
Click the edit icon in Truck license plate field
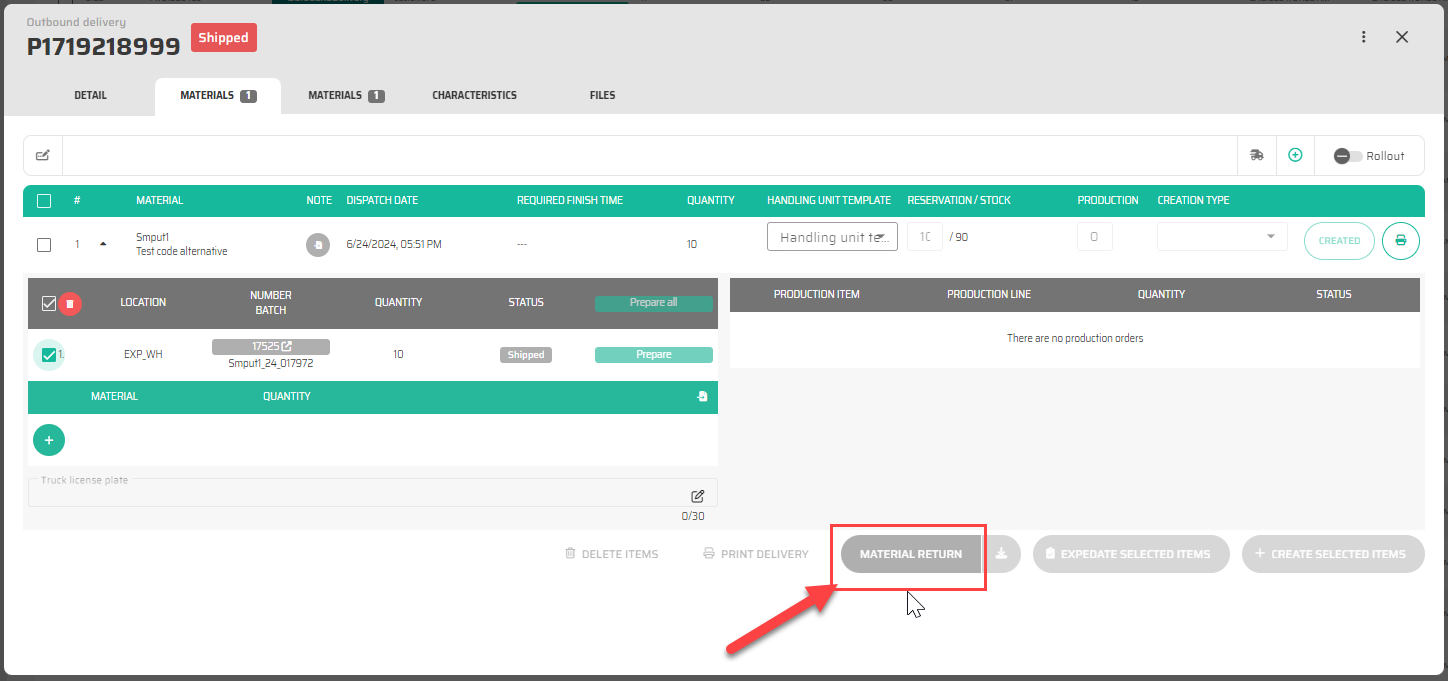click(698, 496)
